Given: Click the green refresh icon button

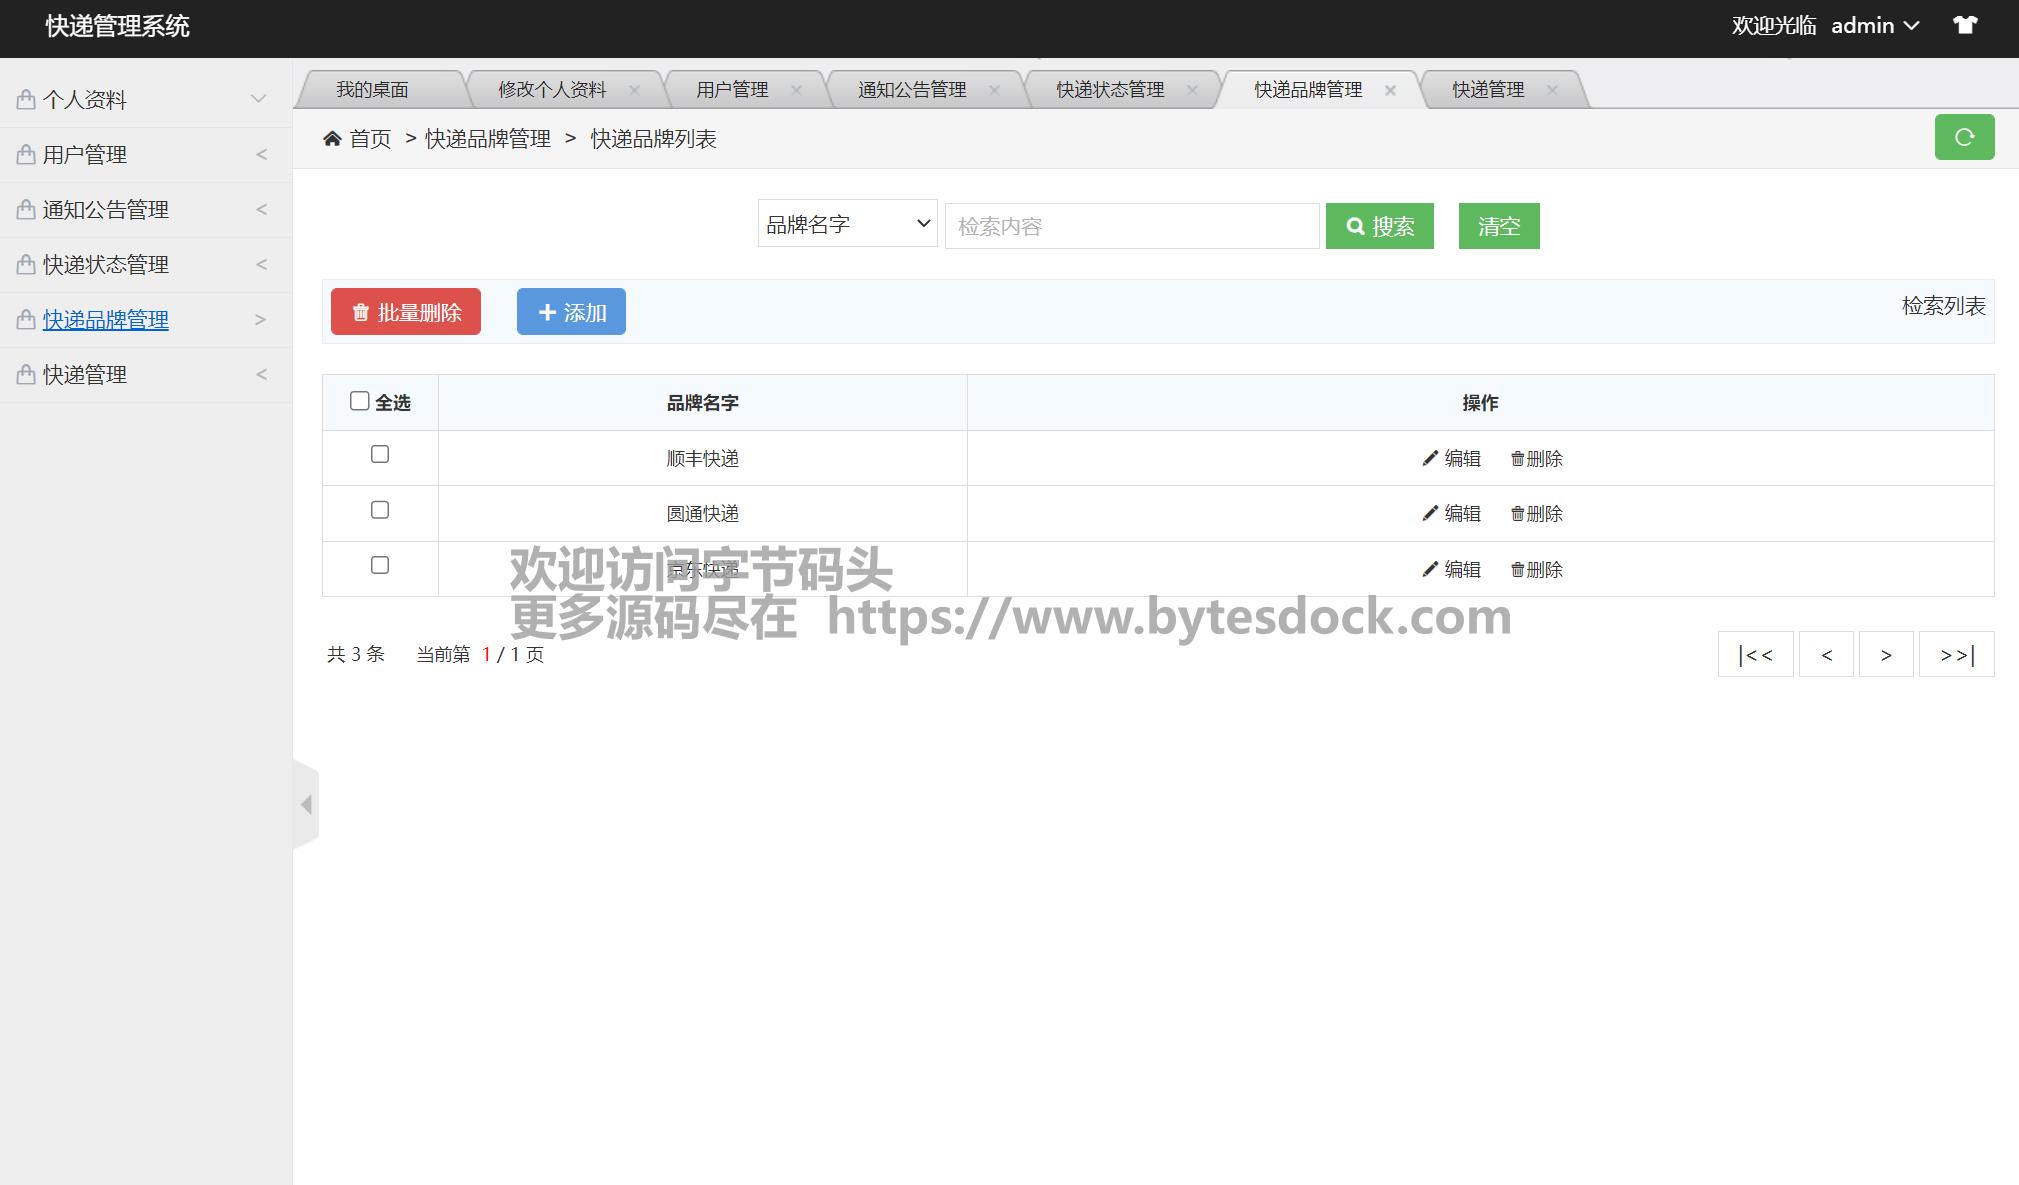Looking at the screenshot, I should pyautogui.click(x=1963, y=137).
